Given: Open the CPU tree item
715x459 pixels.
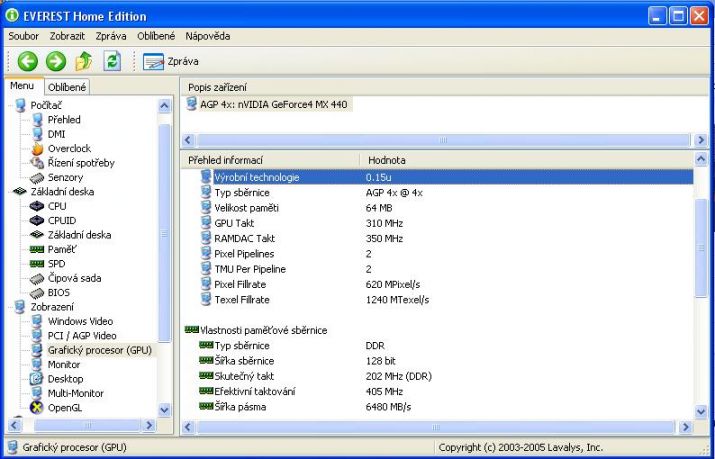Looking at the screenshot, I should [x=57, y=206].
